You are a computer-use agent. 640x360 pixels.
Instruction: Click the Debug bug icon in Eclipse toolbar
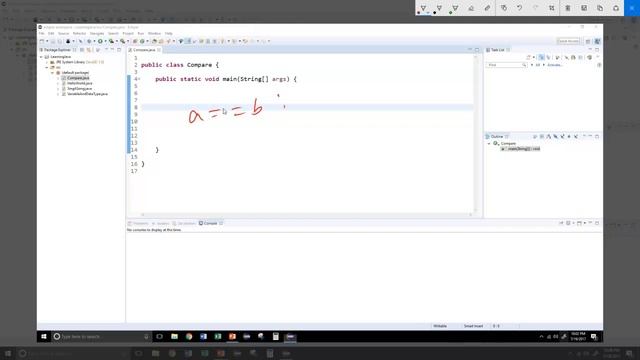coord(89,41)
